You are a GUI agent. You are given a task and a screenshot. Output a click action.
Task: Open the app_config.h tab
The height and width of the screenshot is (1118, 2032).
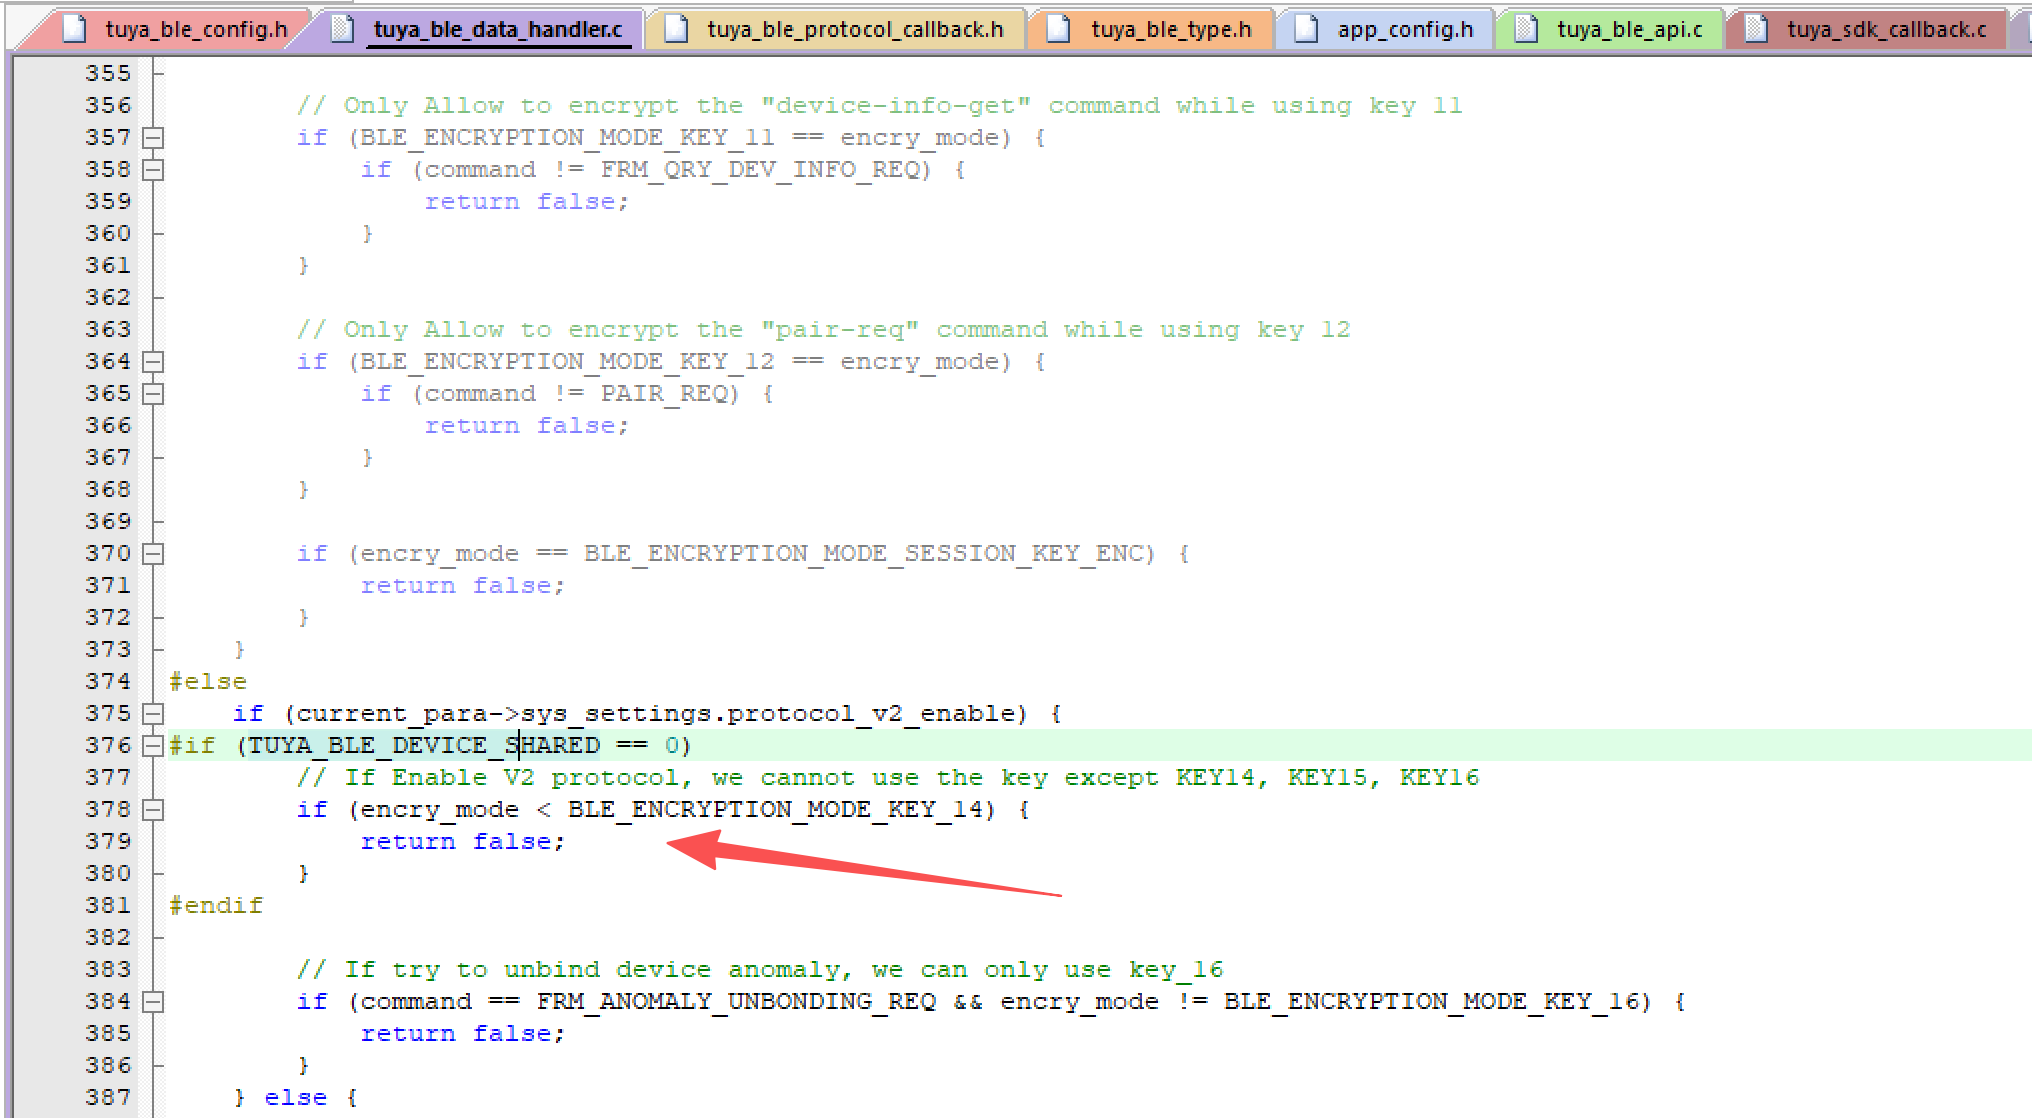click(x=1405, y=30)
